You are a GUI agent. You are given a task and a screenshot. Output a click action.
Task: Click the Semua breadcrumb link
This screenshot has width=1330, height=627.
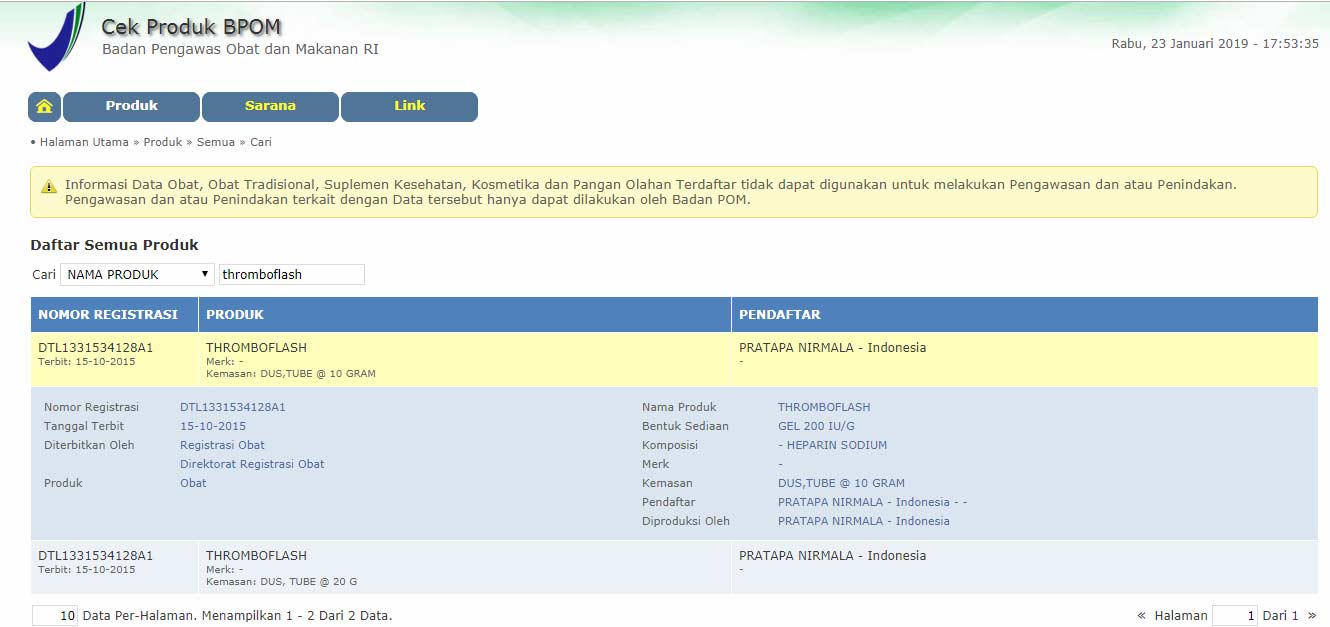click(216, 142)
